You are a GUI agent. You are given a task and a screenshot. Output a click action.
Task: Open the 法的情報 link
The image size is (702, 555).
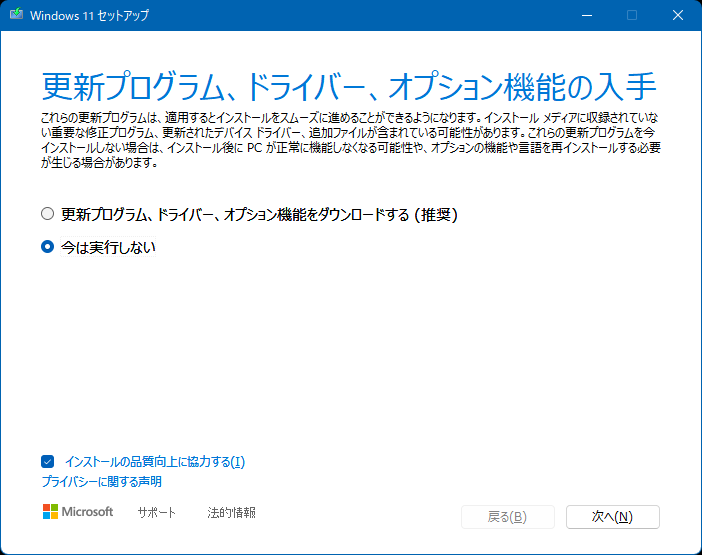(231, 512)
